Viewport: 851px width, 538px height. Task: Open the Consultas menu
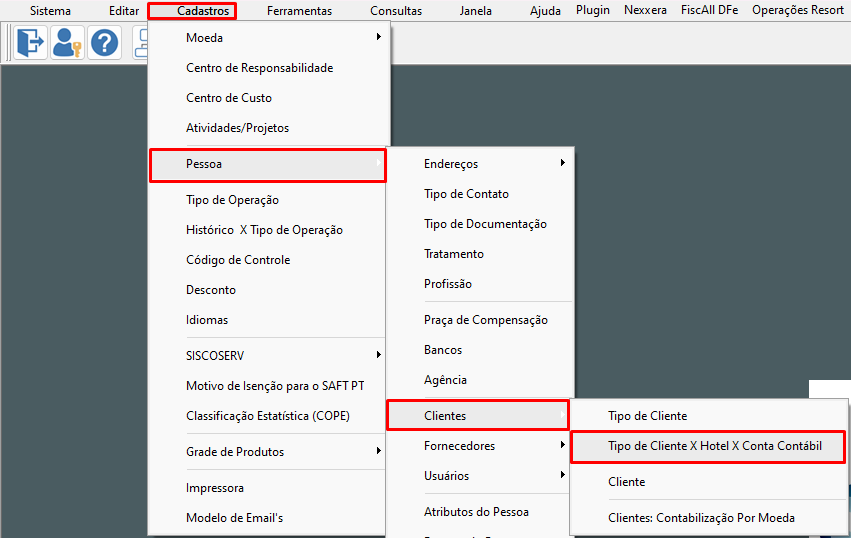pyautogui.click(x=396, y=10)
